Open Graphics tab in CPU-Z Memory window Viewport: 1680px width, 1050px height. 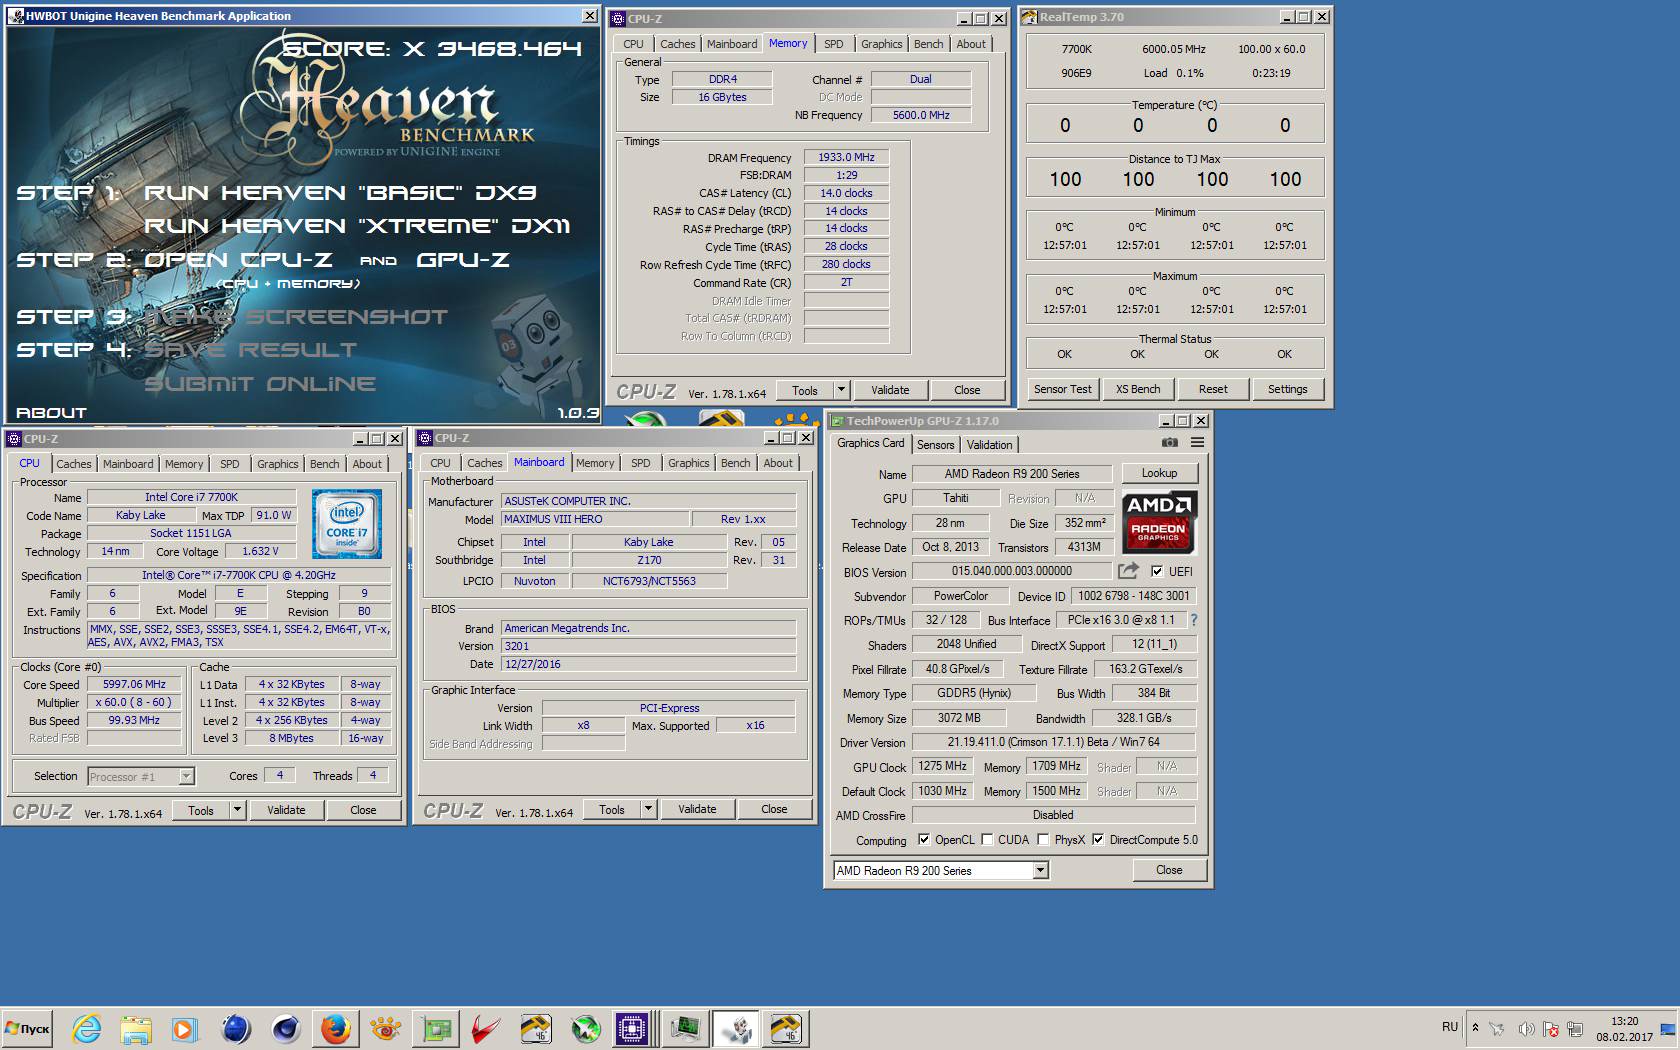click(881, 44)
